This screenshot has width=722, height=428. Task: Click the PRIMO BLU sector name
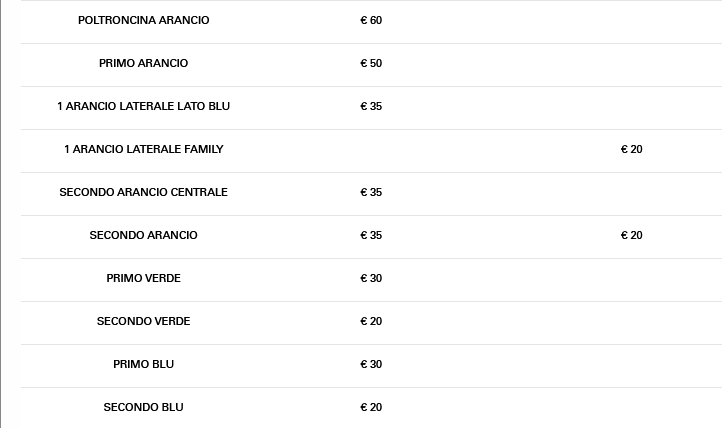pyautogui.click(x=143, y=364)
